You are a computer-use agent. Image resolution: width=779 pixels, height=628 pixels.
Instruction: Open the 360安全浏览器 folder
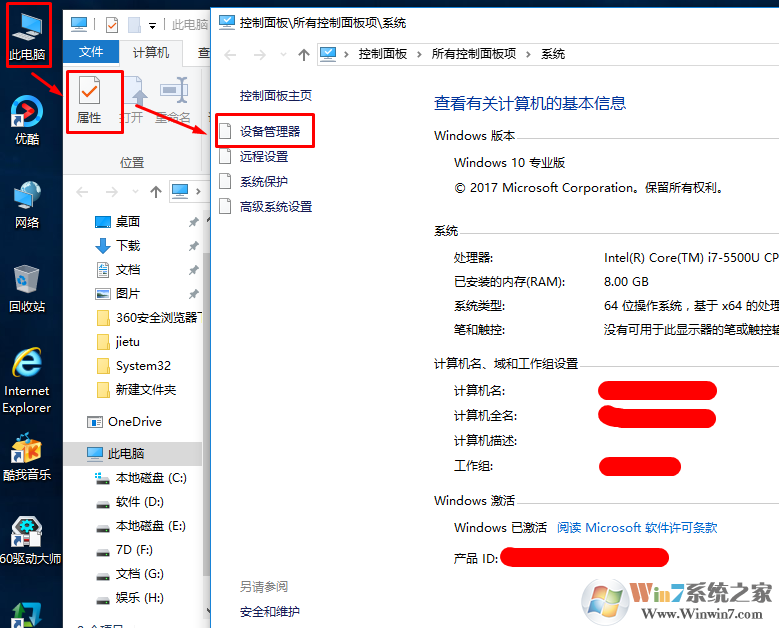click(149, 317)
